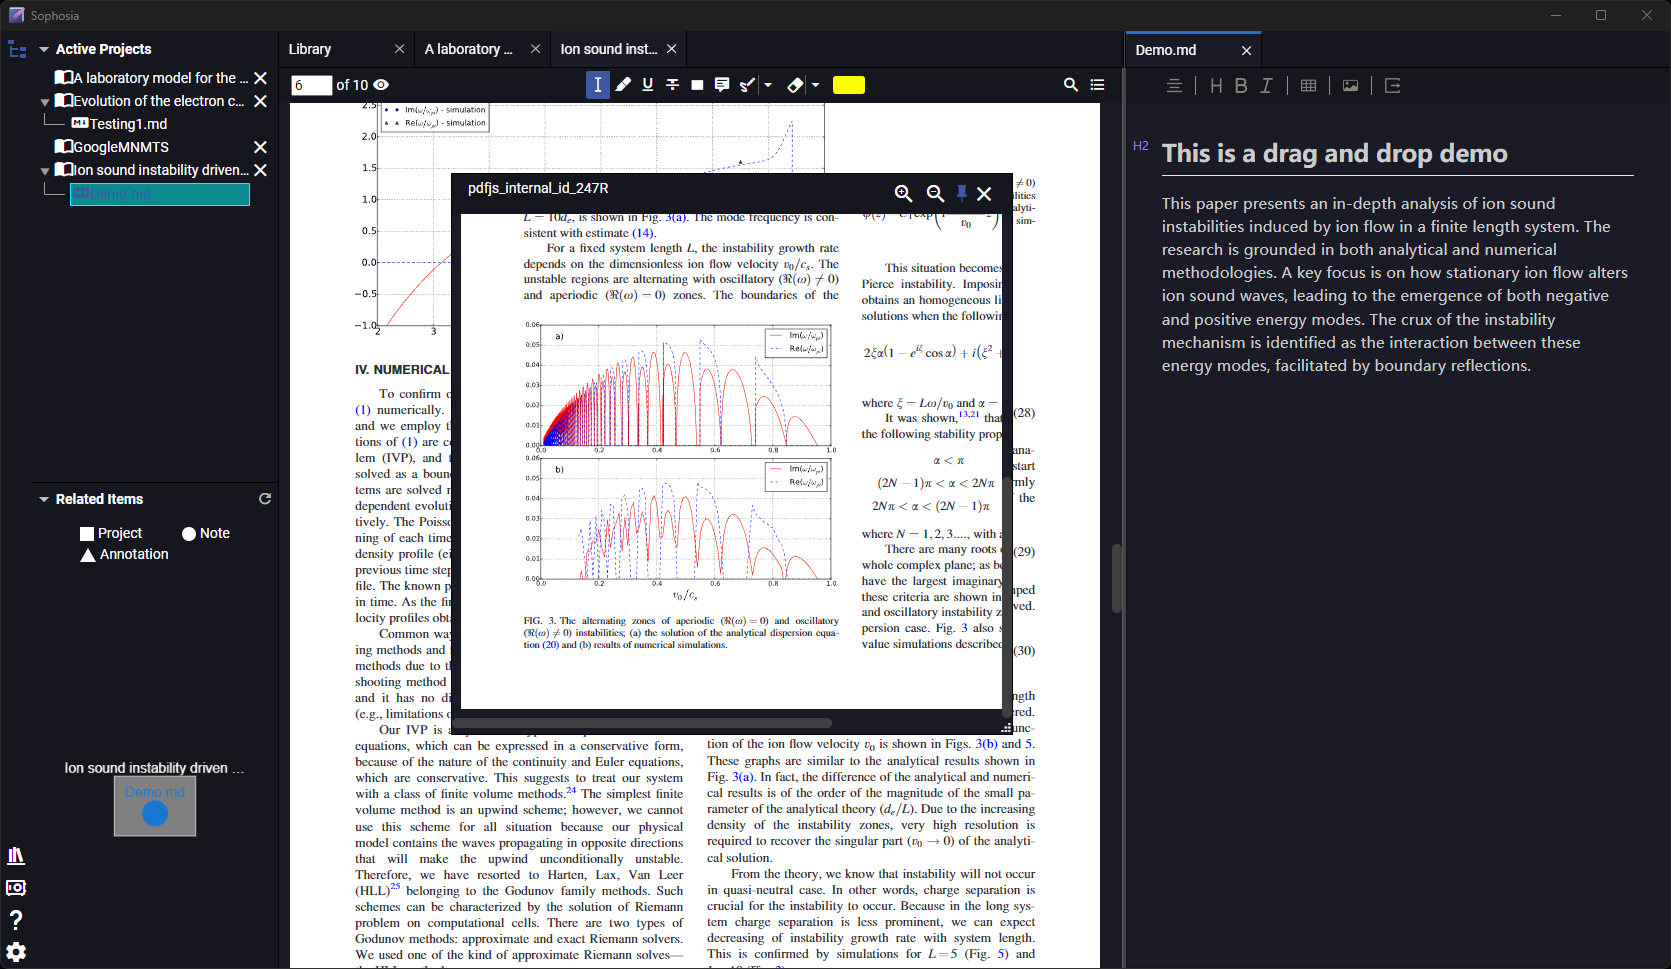Click the '(14)' equation link in the popup
This screenshot has width=1671, height=969.
pos(642,233)
